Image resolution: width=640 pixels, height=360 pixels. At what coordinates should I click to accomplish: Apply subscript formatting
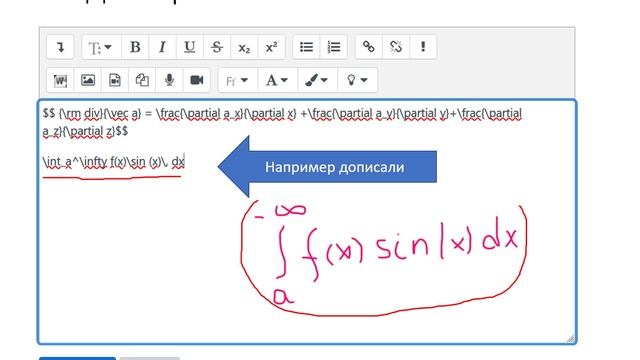tap(244, 47)
